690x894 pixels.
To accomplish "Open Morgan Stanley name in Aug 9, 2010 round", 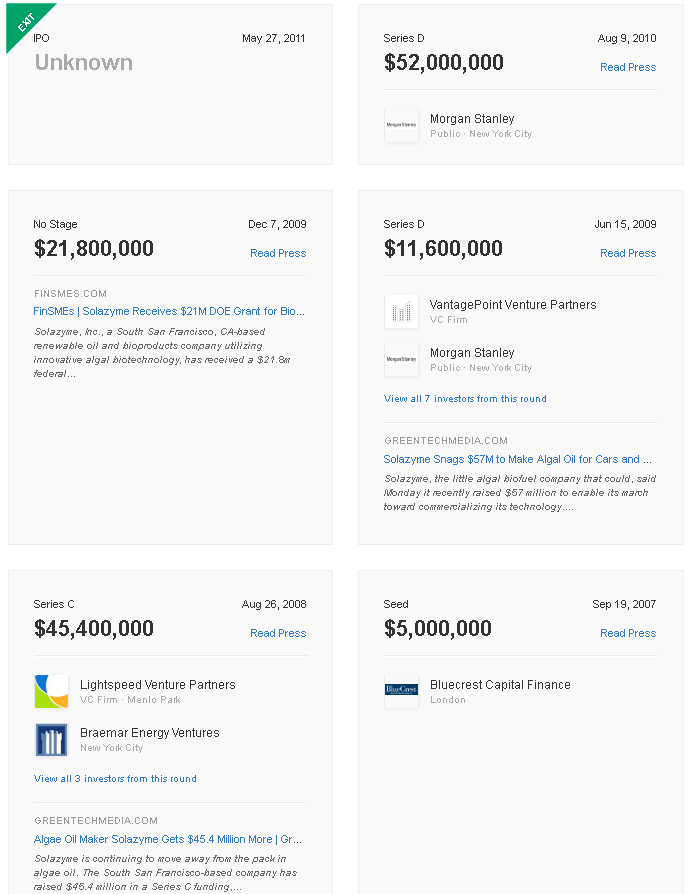I will (x=472, y=119).
